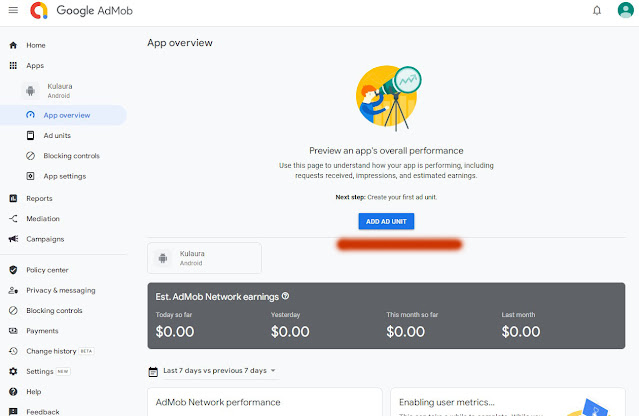This screenshot has width=639, height=416.
Task: Click the ADD AD UNIT button
Action: [x=386, y=221]
